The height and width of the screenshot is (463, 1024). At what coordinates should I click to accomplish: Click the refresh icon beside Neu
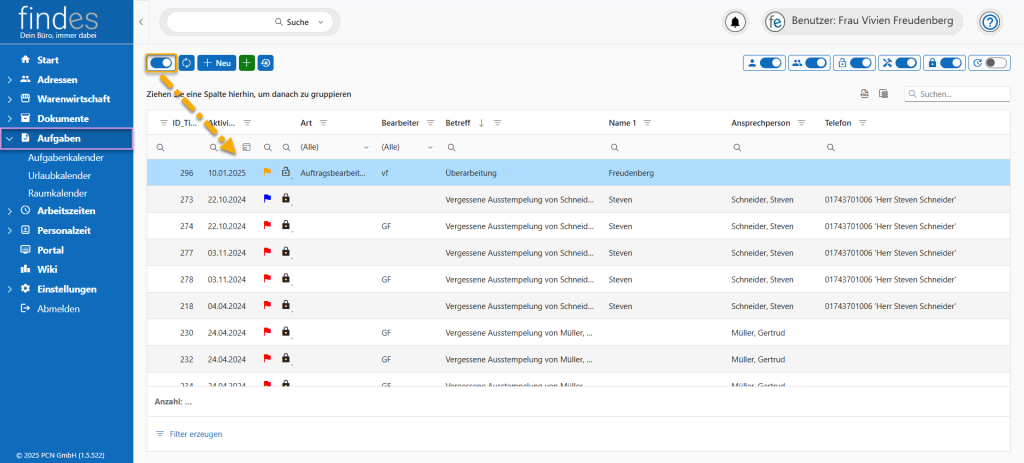click(186, 63)
